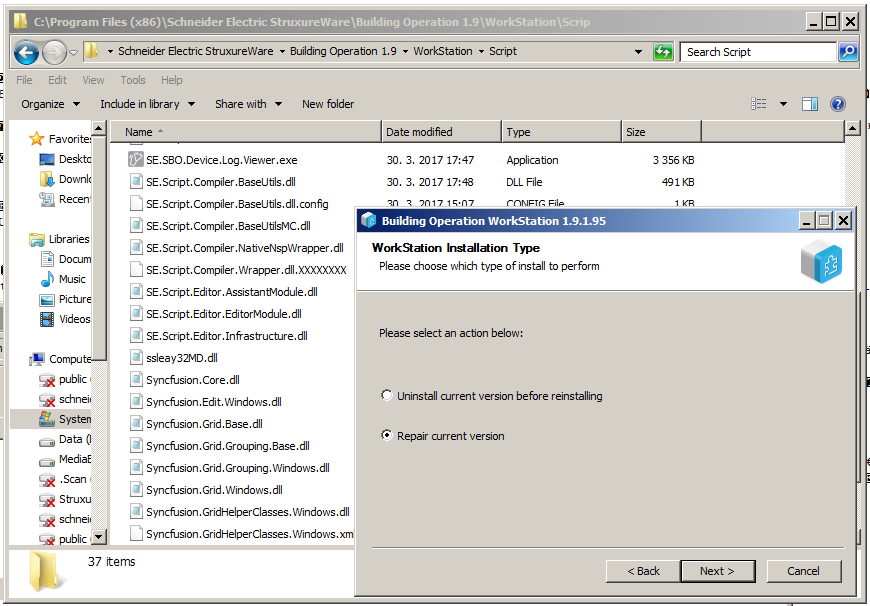Select ssleay32MD.dll file icon

(x=136, y=357)
